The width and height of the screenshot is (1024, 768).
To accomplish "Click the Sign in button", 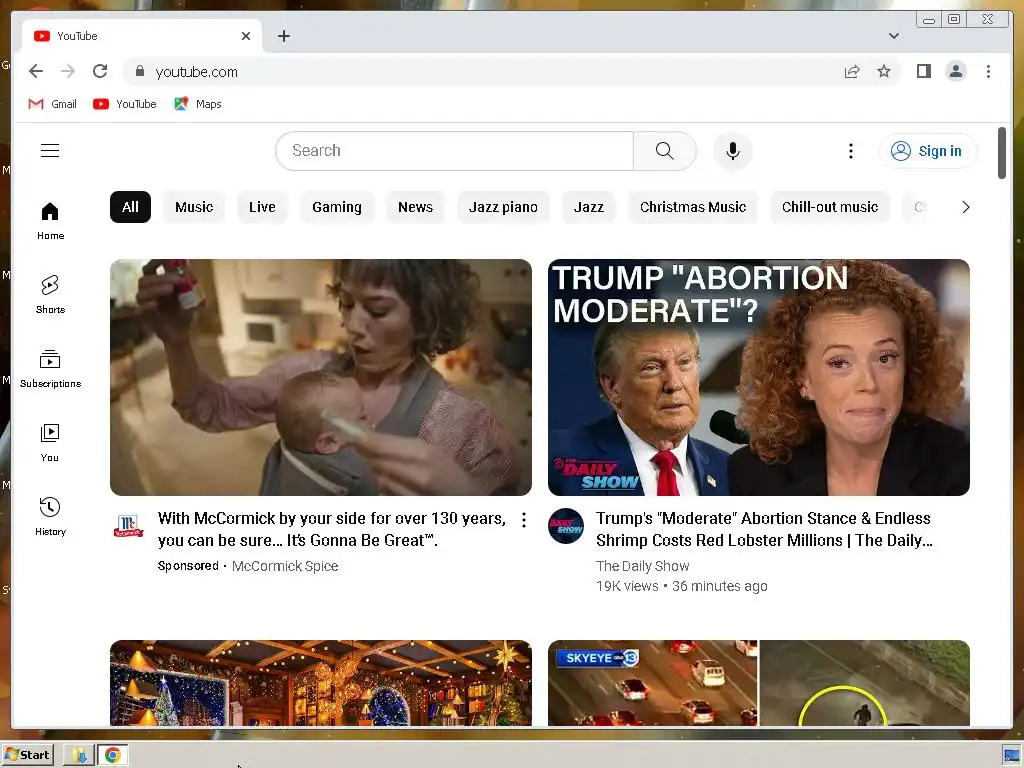I will coord(927,151).
